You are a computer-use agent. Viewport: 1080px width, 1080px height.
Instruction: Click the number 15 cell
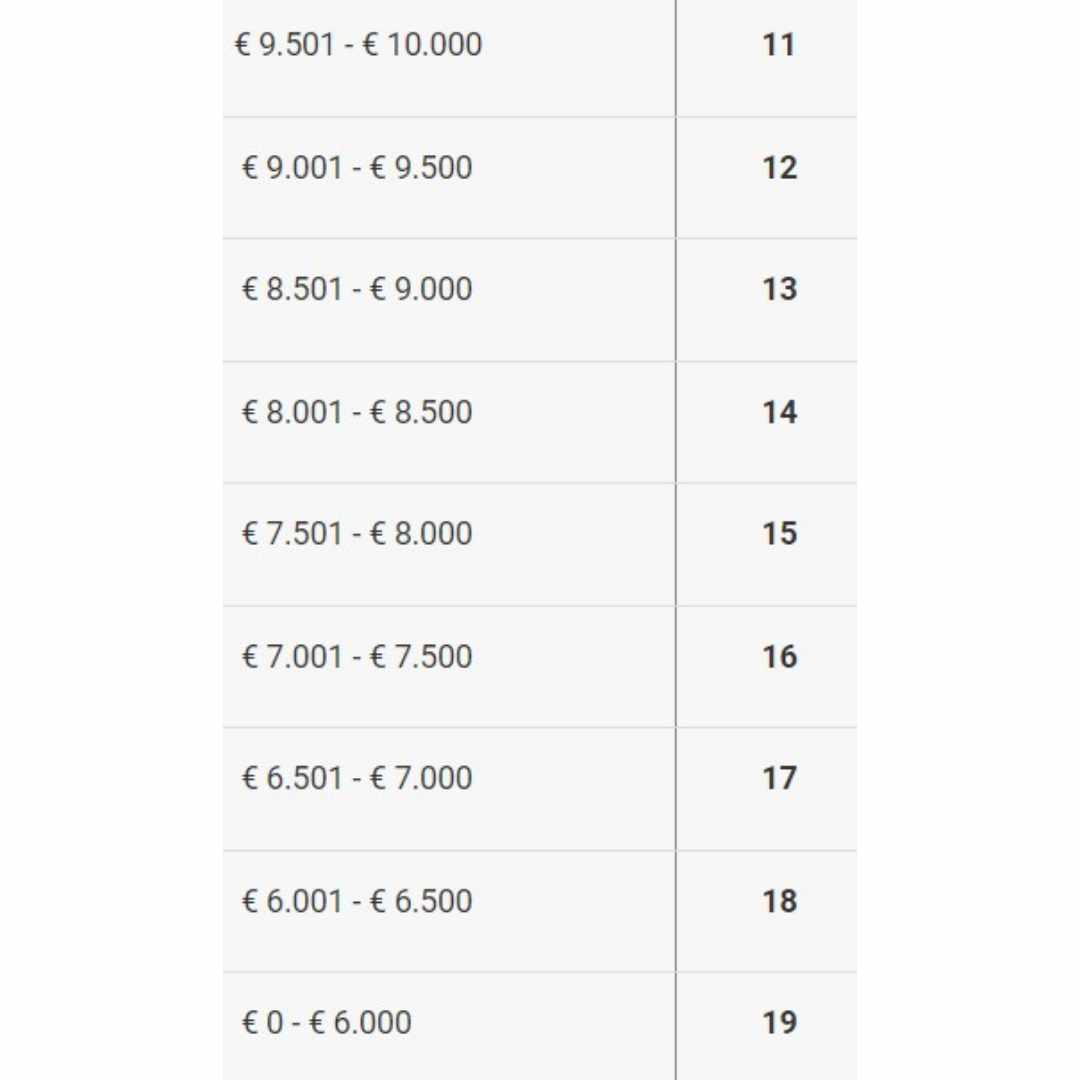tap(779, 533)
